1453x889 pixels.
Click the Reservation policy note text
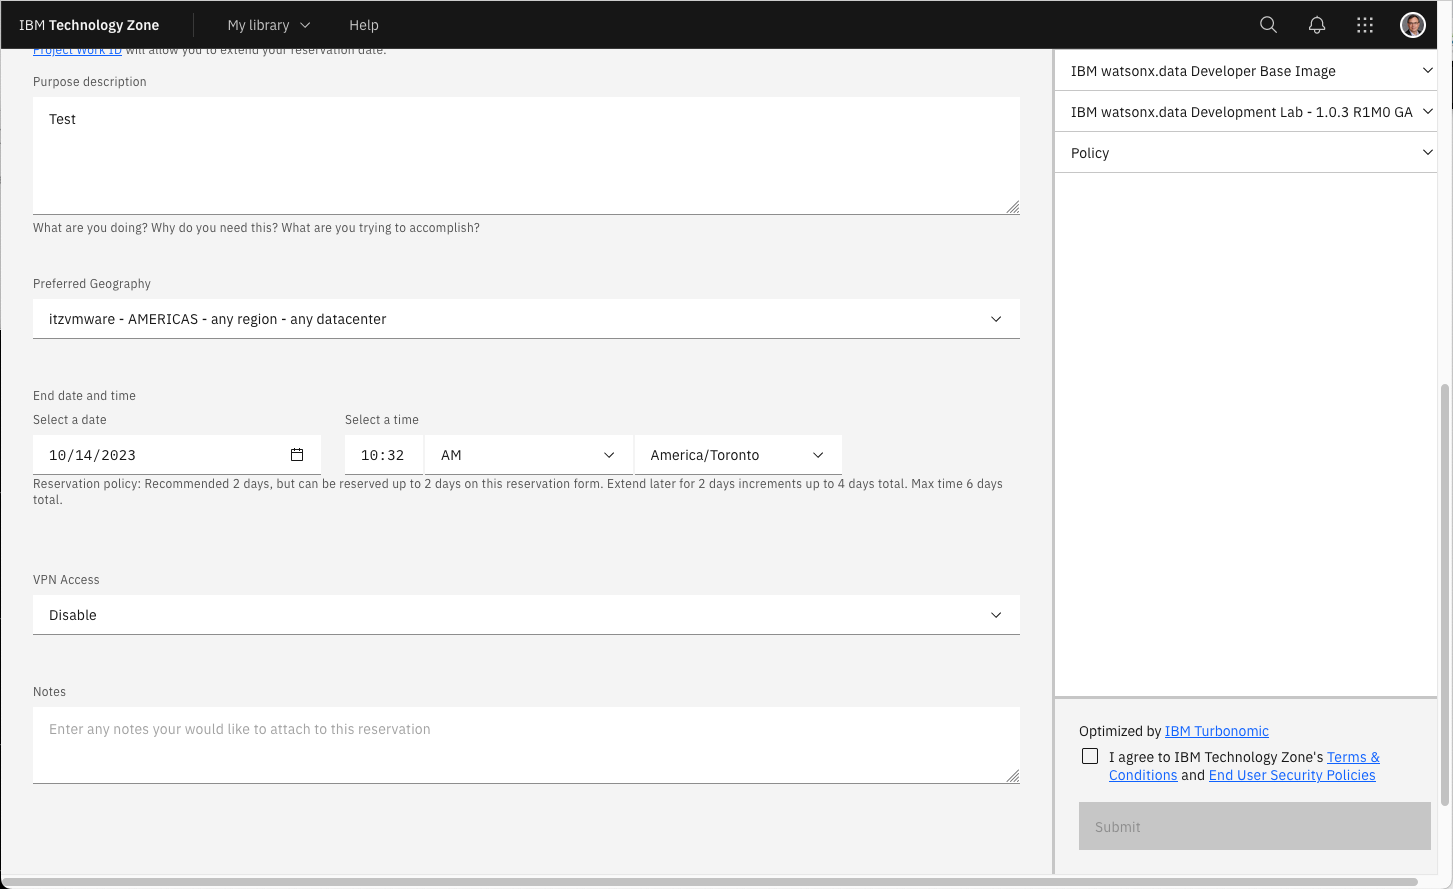[x=518, y=491]
